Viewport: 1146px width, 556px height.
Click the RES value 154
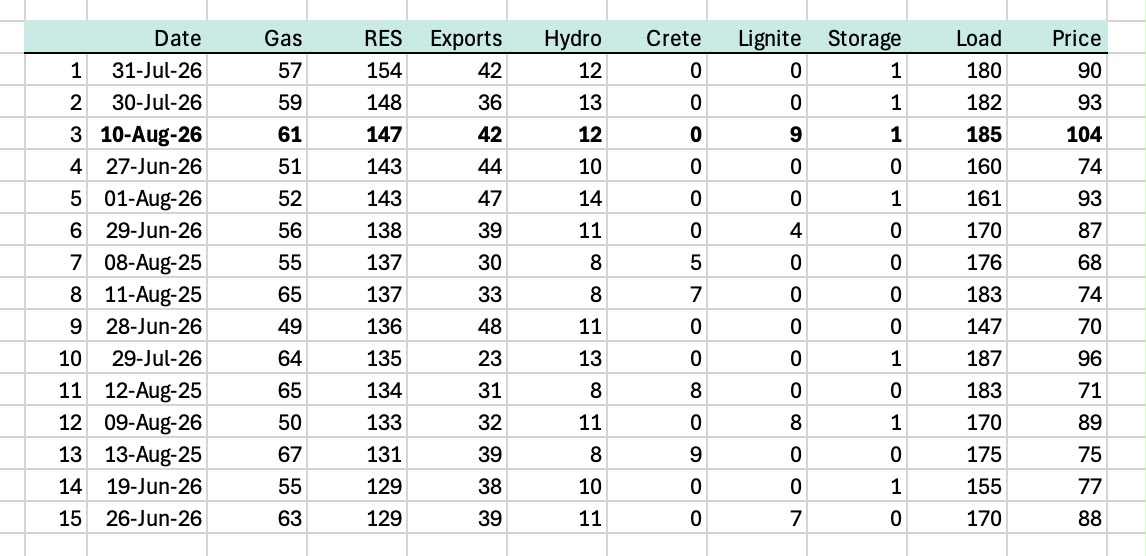coord(357,71)
